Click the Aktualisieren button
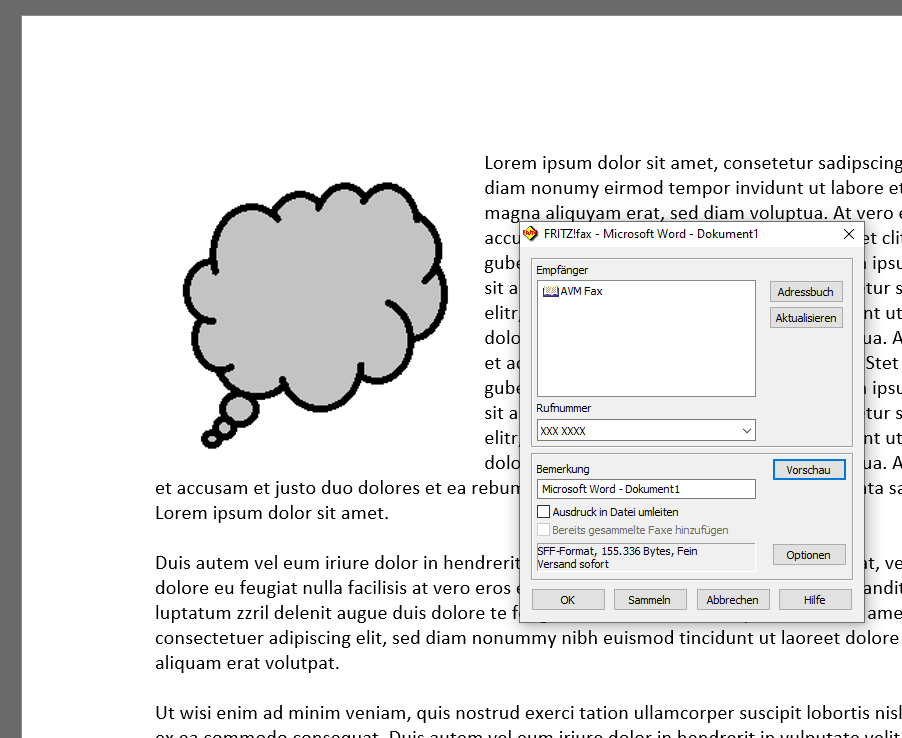Image resolution: width=902 pixels, height=738 pixels. click(x=806, y=317)
